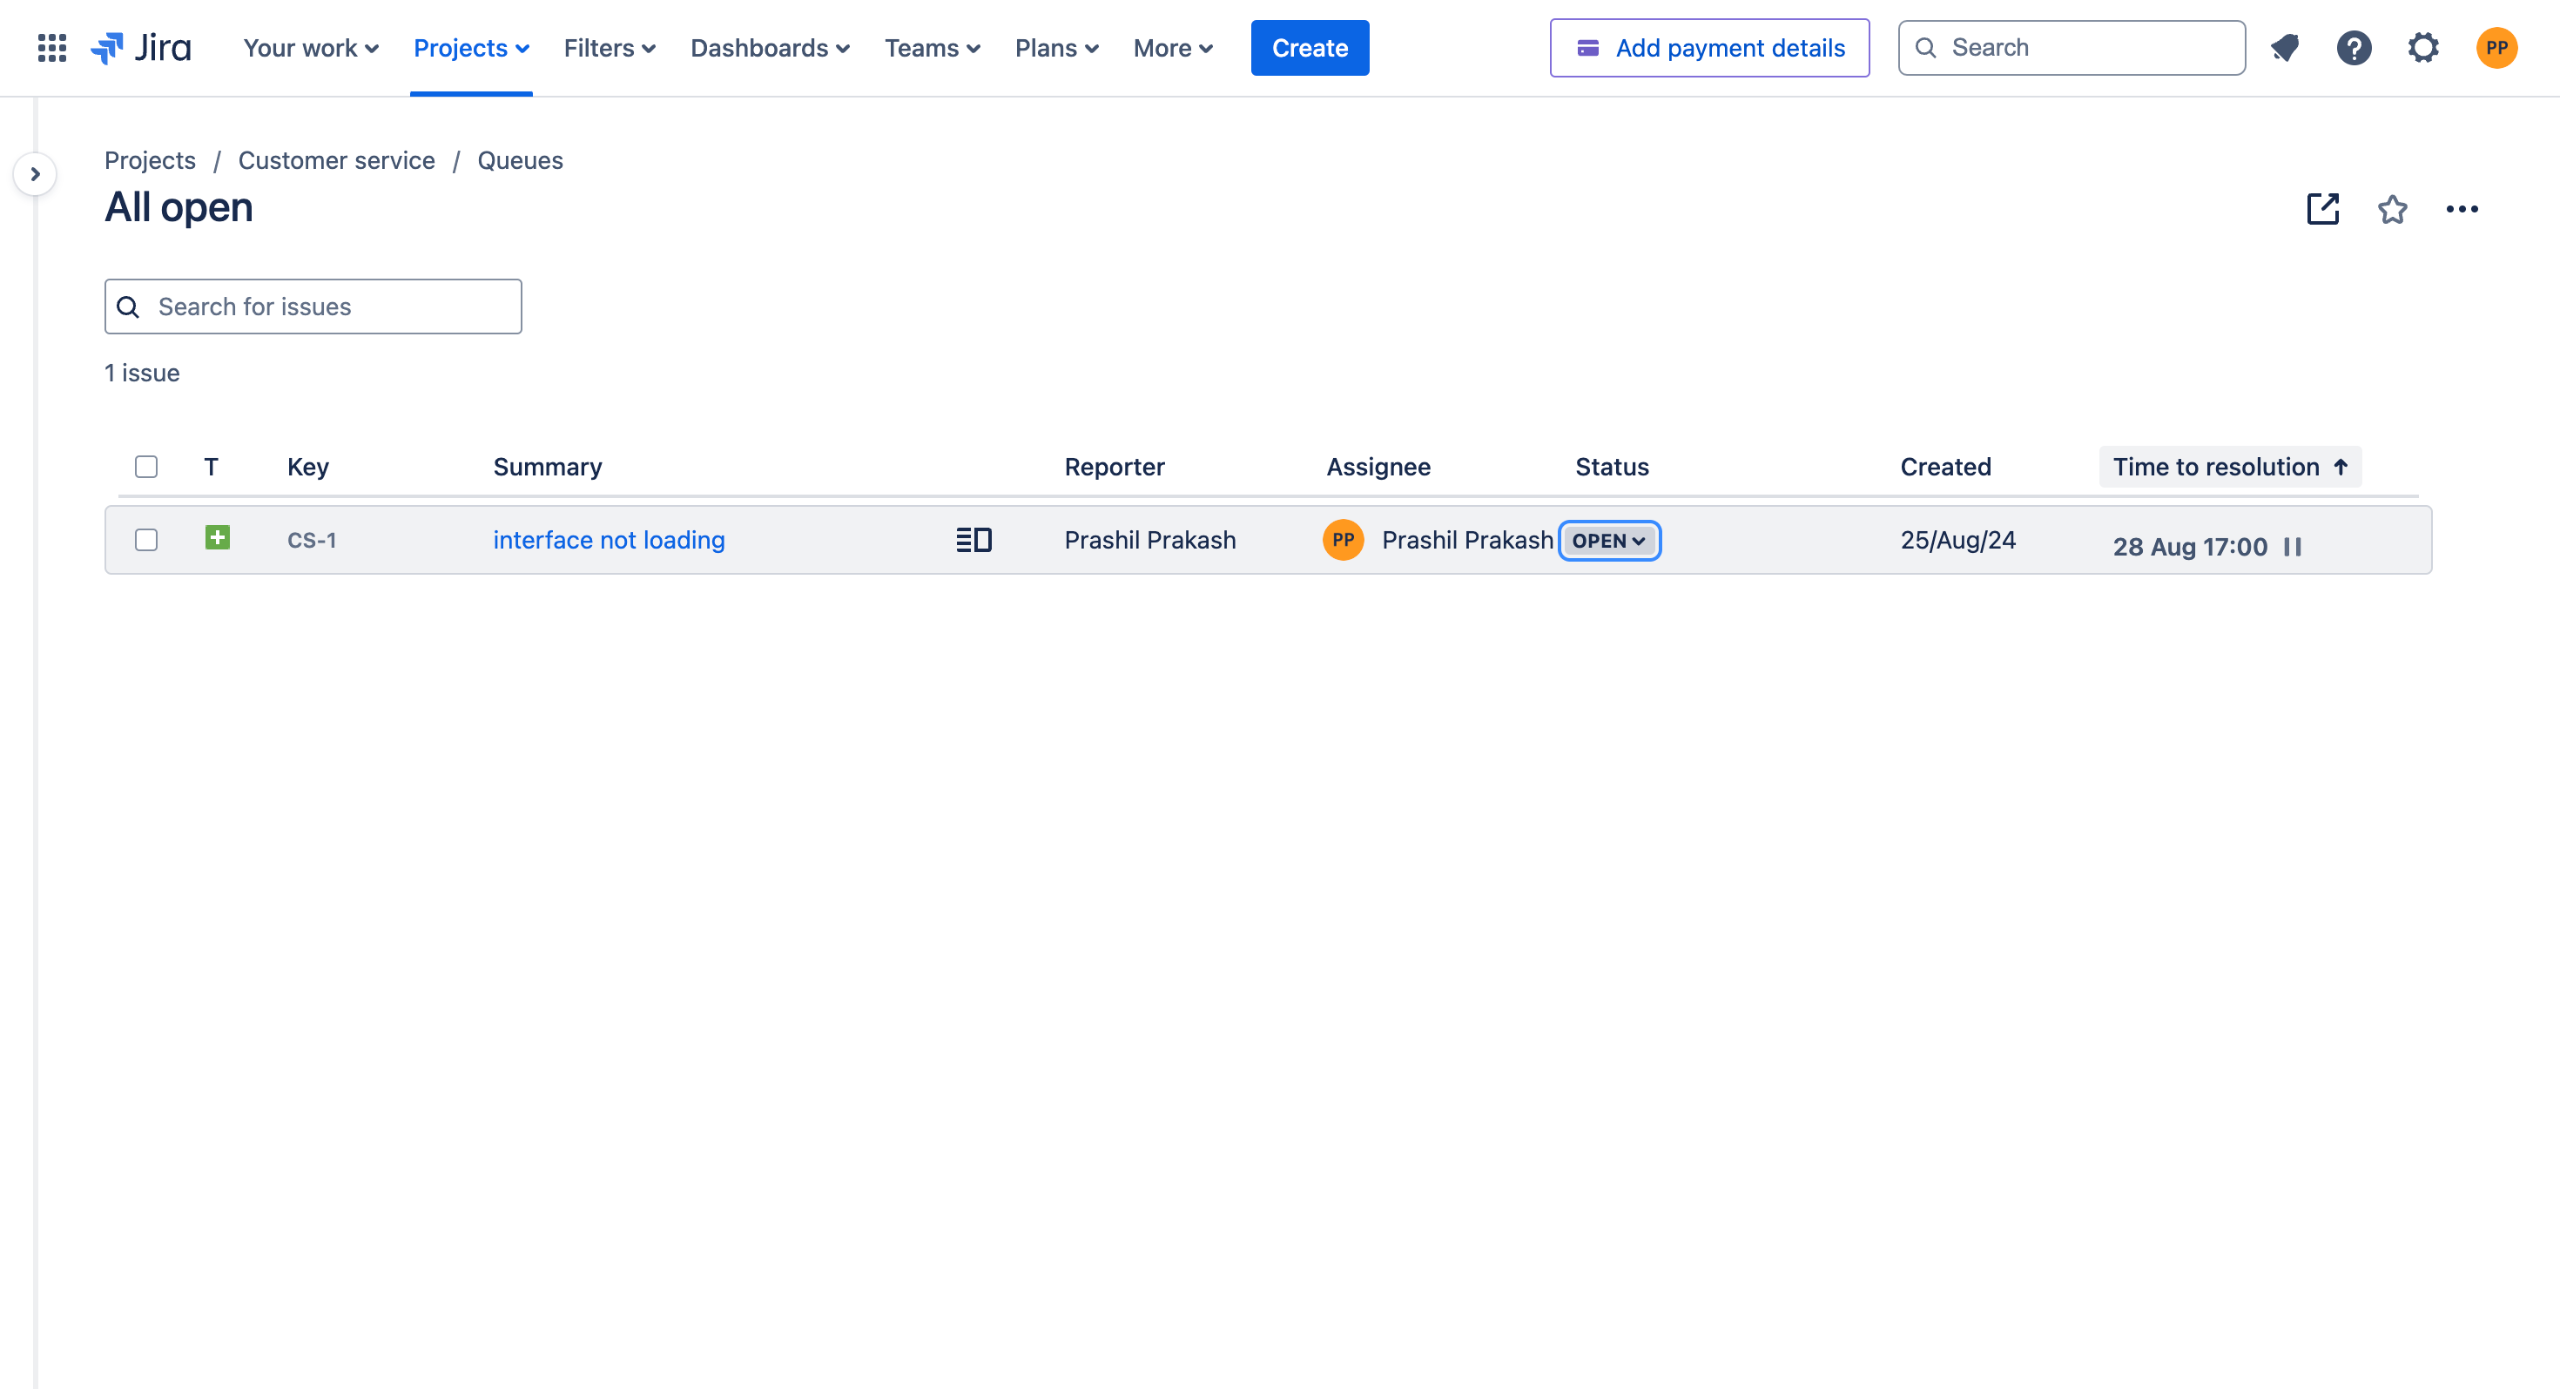Expand the collapsed sidebar chevron
This screenshot has width=2560, height=1389.
(x=35, y=174)
